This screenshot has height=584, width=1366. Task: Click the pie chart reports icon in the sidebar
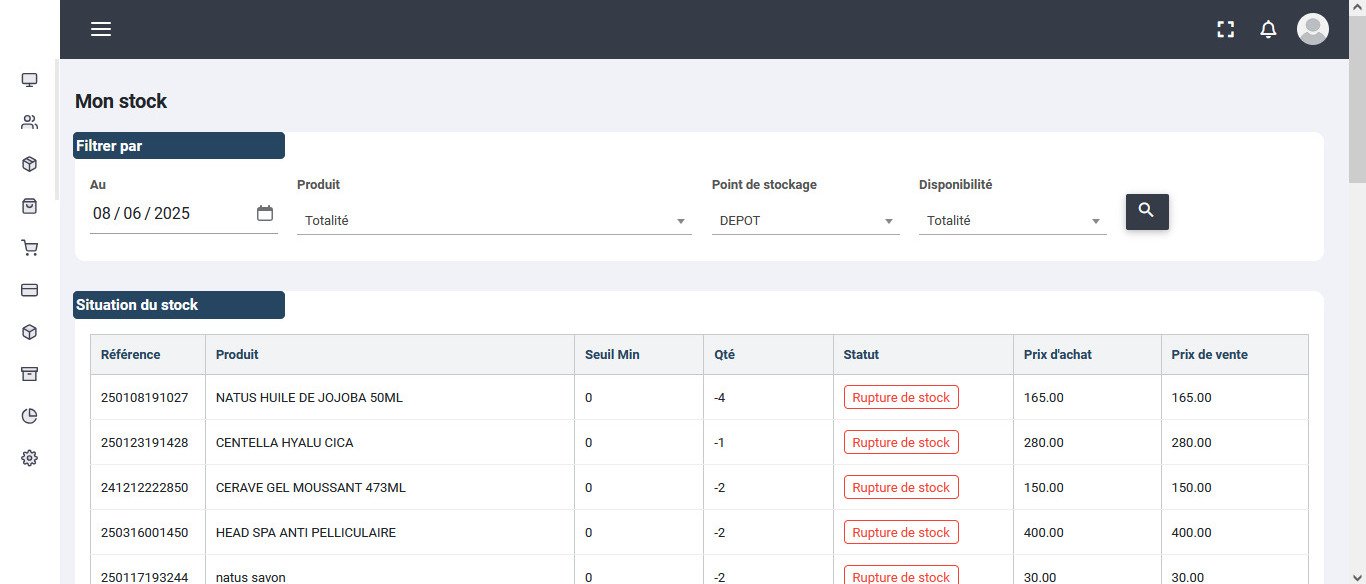pos(30,416)
